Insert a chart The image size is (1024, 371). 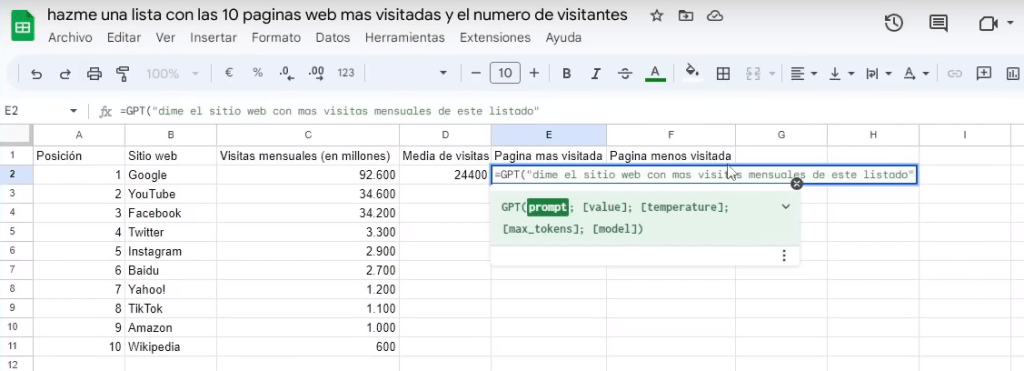[1014, 73]
